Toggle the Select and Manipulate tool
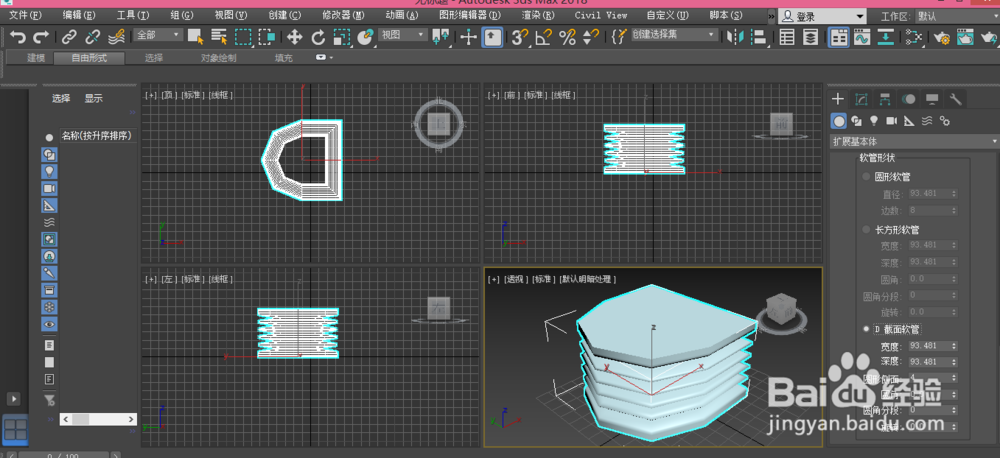Screen dimensions: 1000x458 (x=469, y=37)
